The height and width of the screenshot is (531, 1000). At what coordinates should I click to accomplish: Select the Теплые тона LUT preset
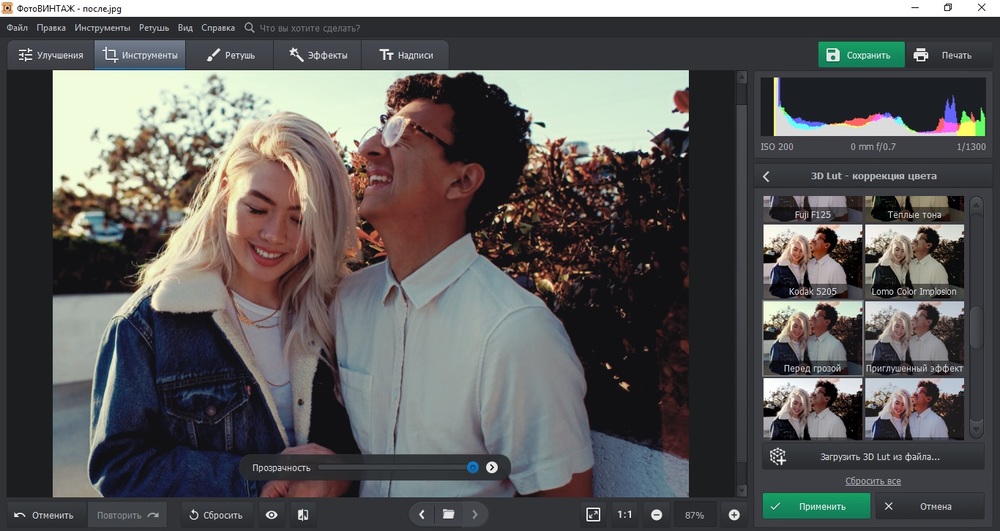tap(915, 208)
